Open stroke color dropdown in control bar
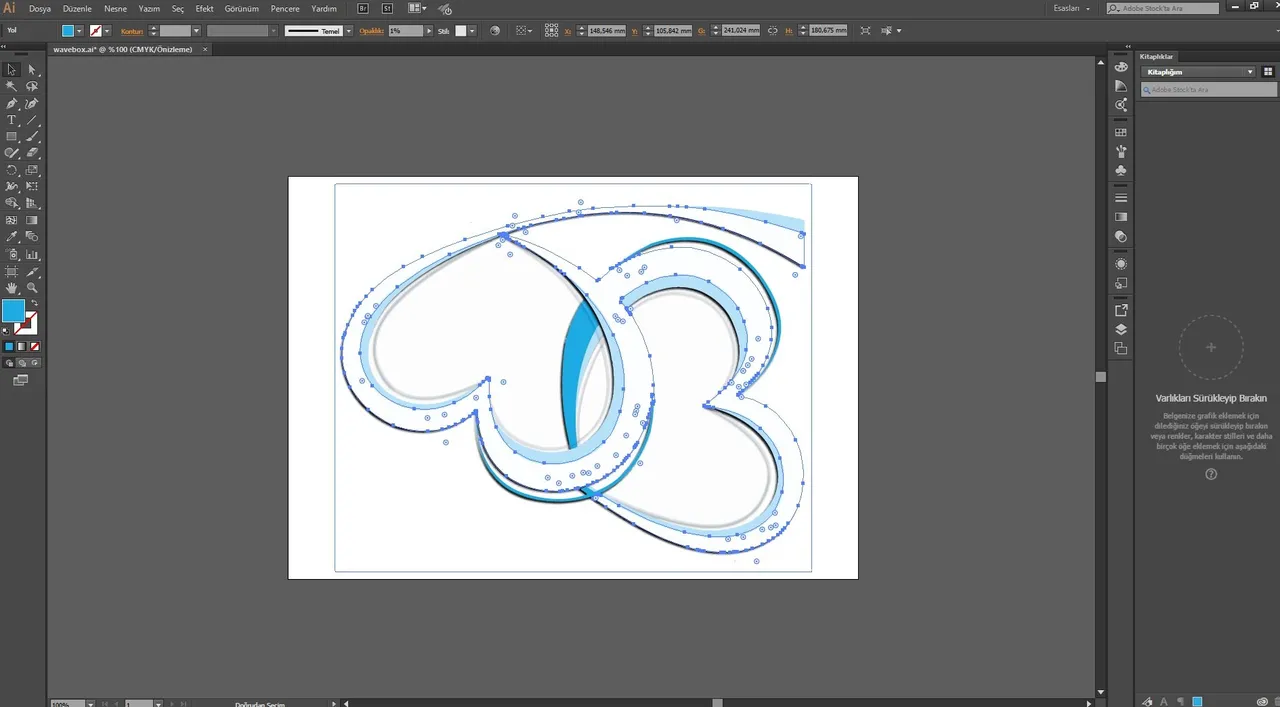The image size is (1280, 707). pos(108,31)
